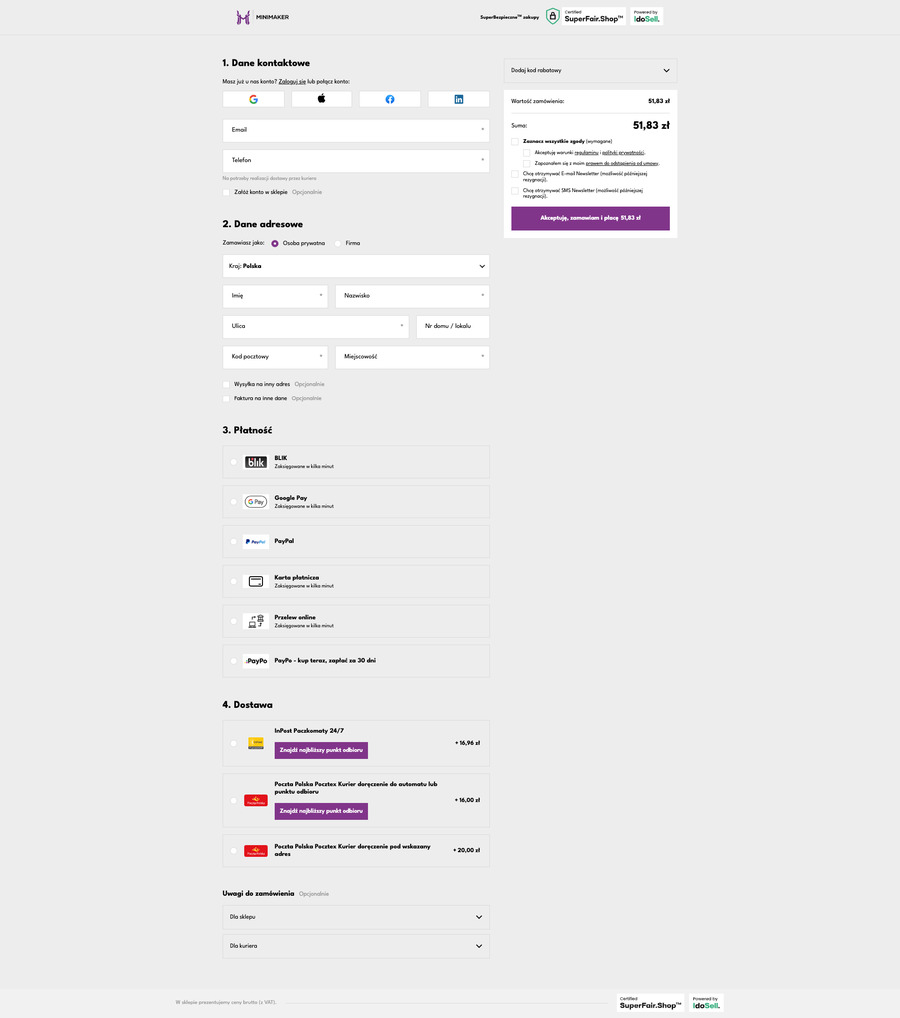Screen dimensions: 900x1018
Task: Click the Email input field
Action: 356,130
